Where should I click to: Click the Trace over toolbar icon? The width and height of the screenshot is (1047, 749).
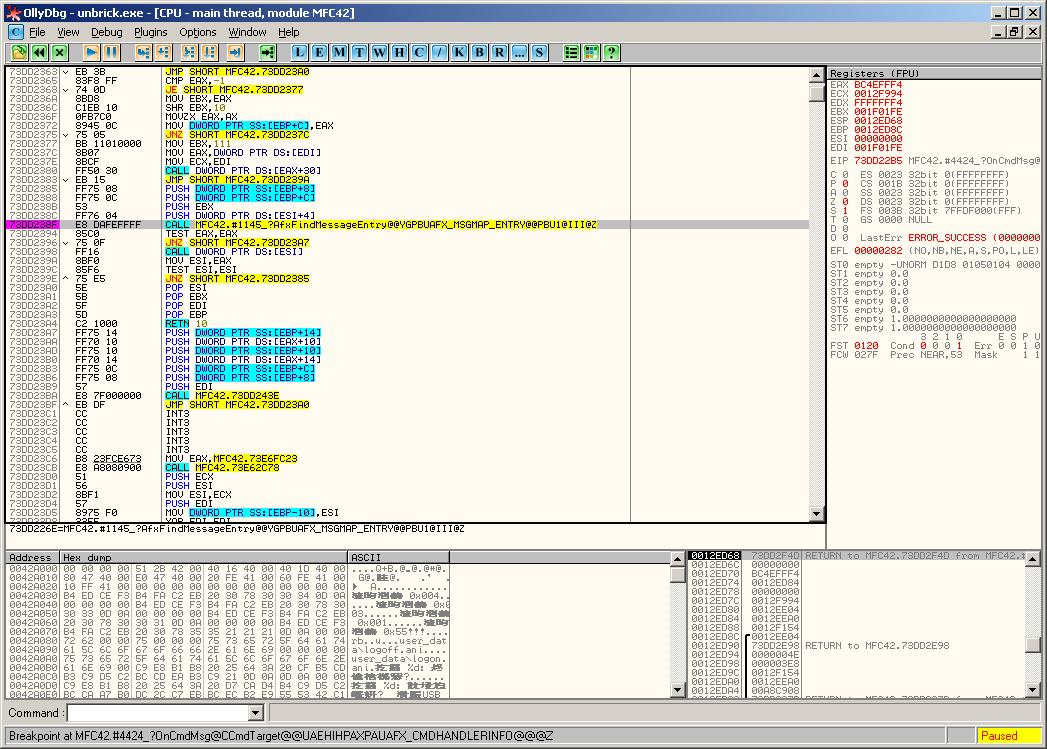[x=210, y=52]
